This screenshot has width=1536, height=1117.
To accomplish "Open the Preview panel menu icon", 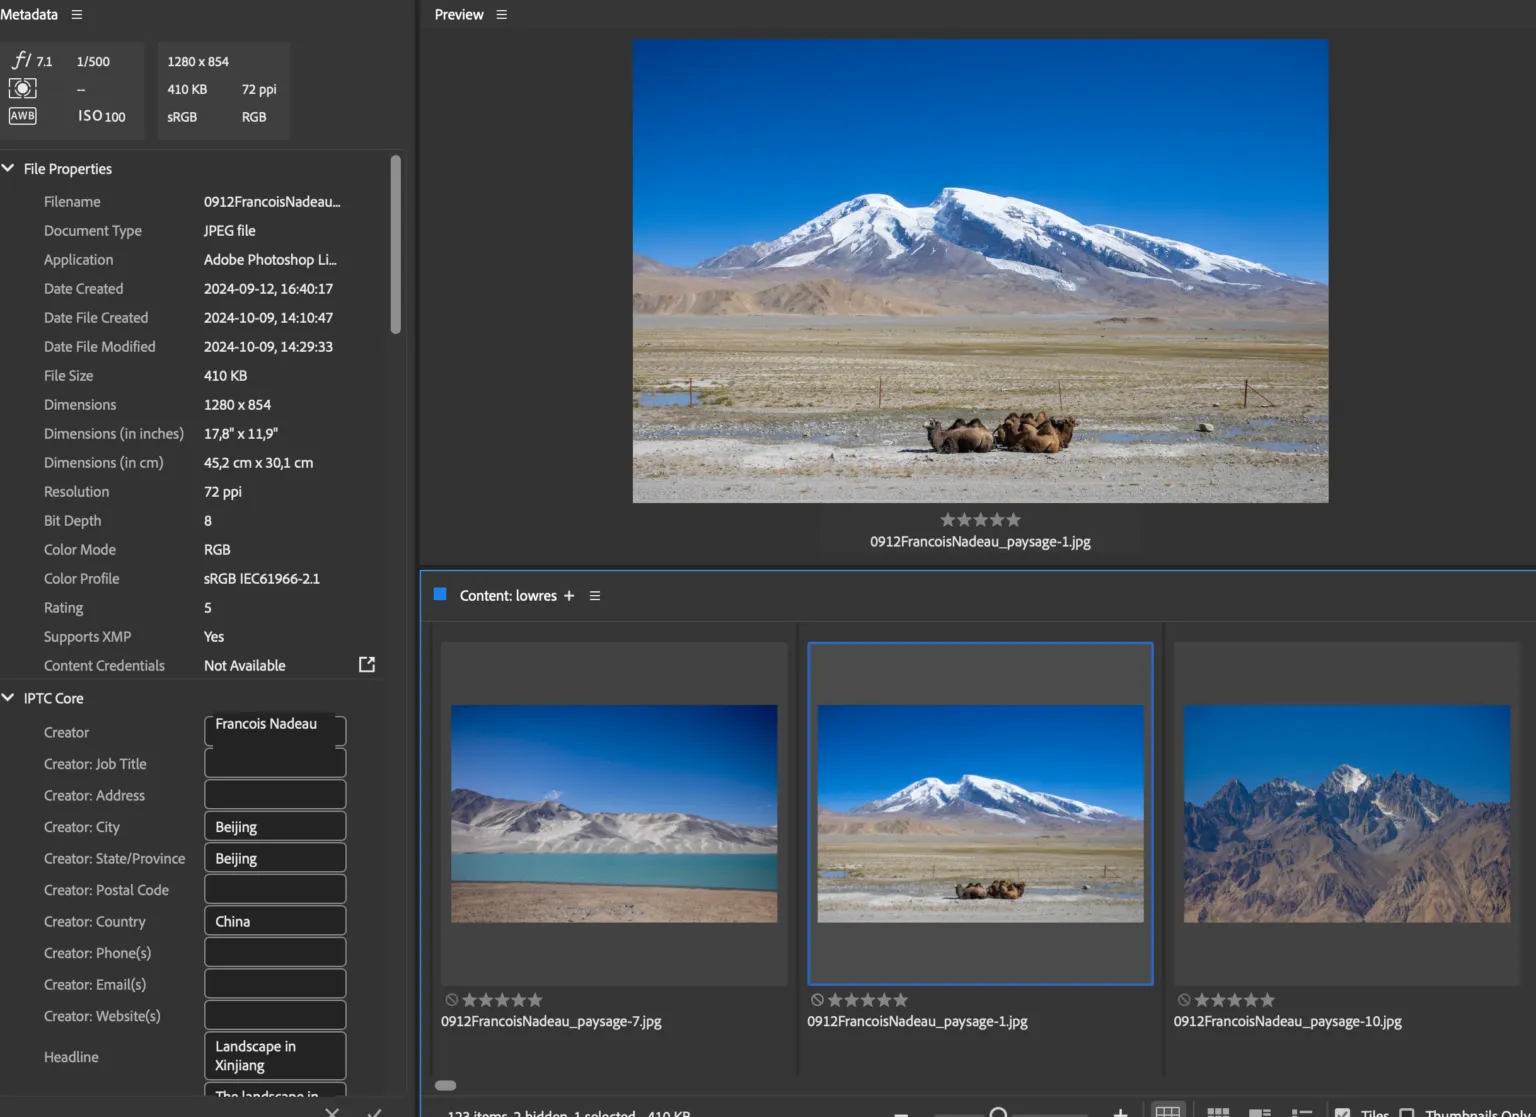I will point(502,15).
